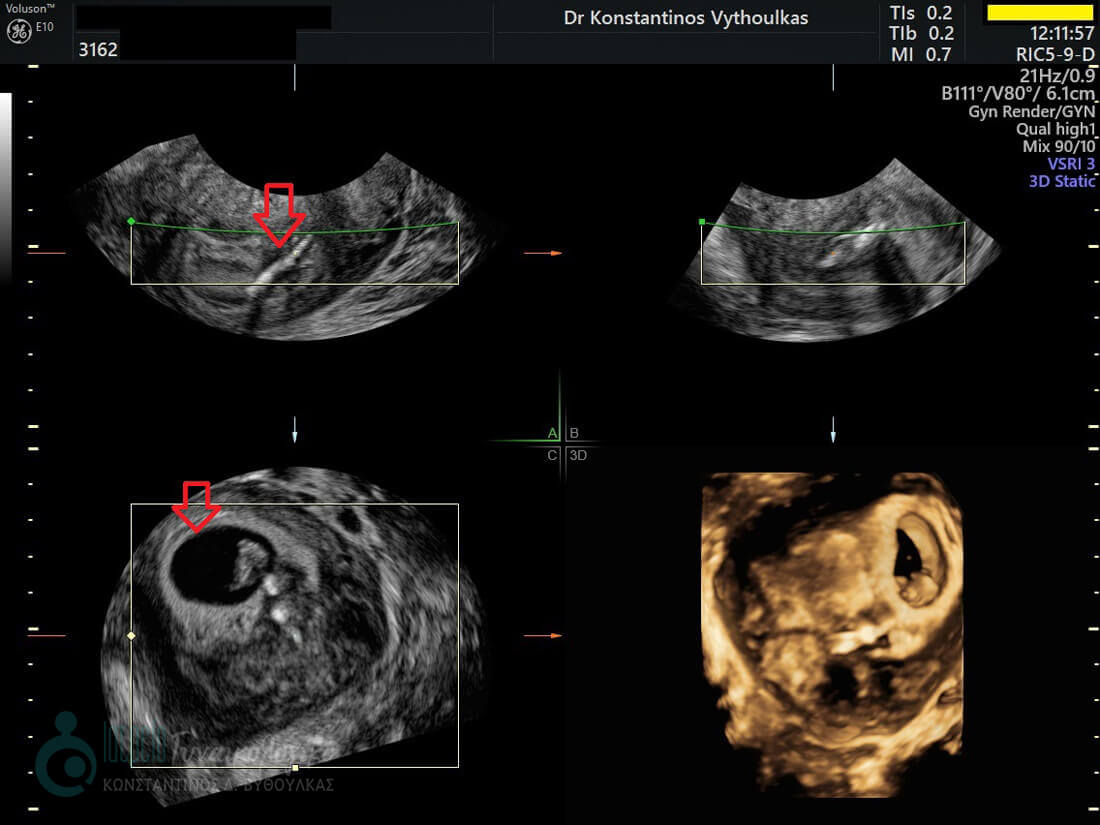Click the green square handle on plane B
This screenshot has width=1100, height=825.
702,221
